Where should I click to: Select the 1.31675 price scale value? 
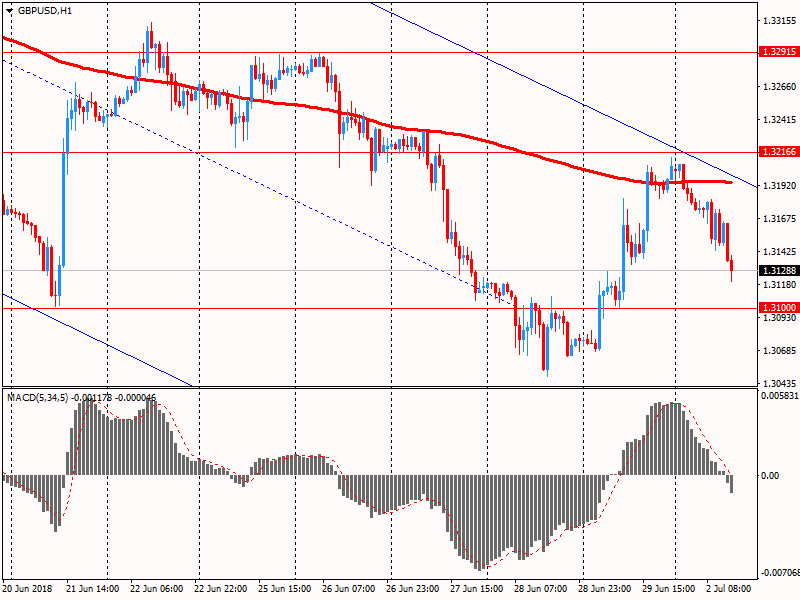[780, 219]
